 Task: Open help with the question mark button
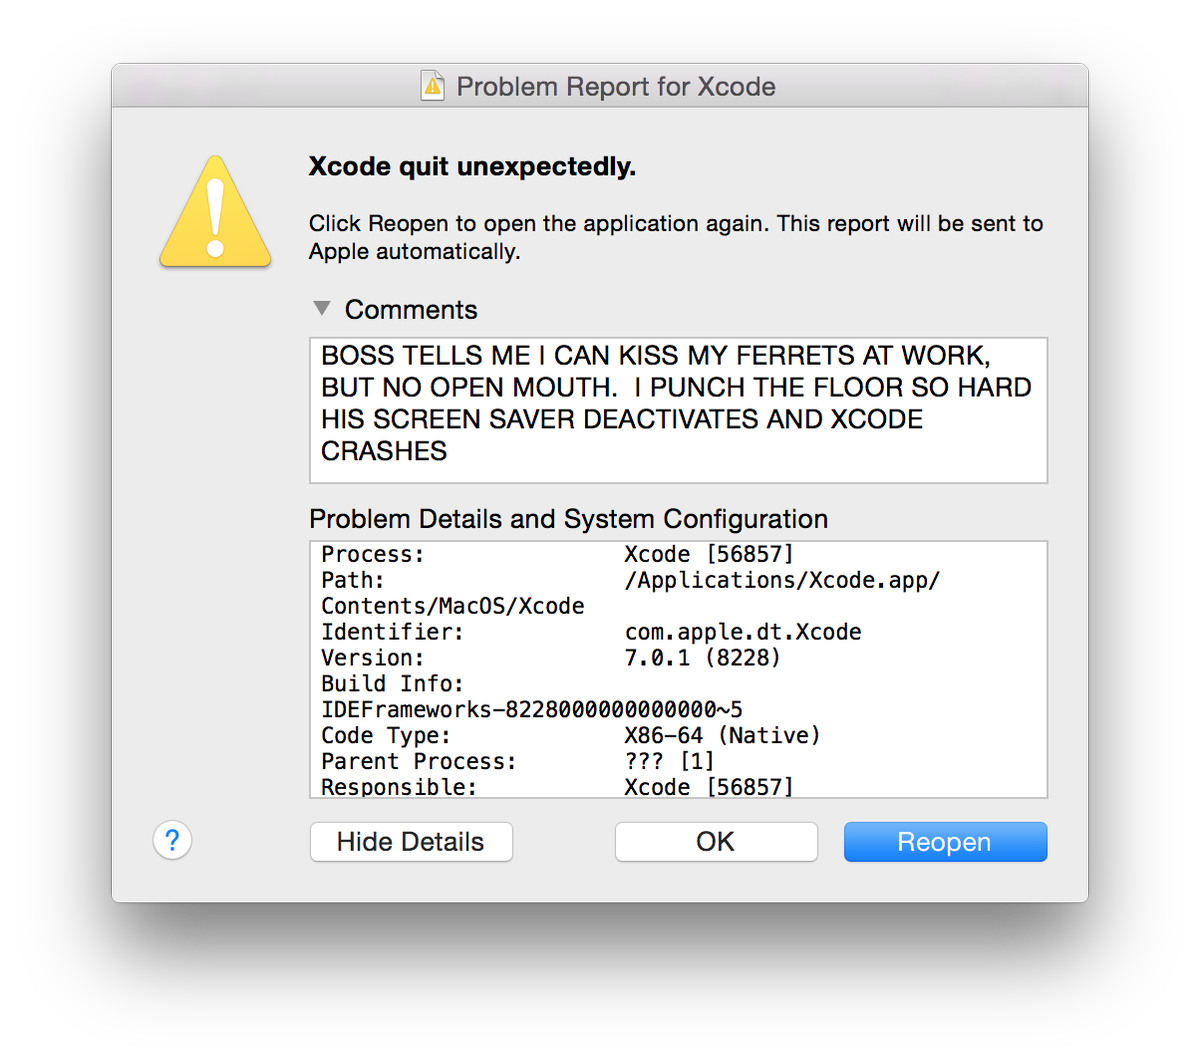click(x=172, y=840)
